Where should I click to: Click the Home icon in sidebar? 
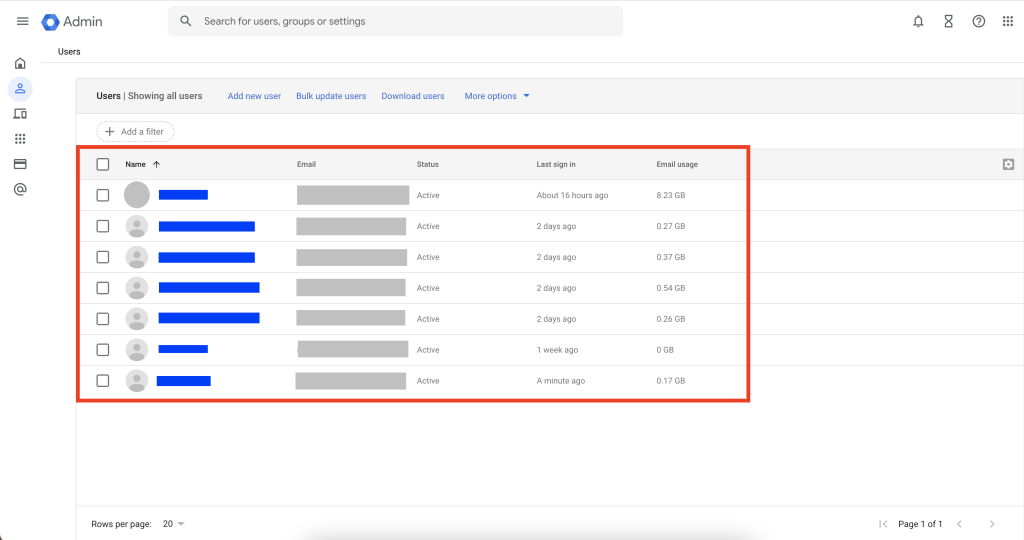[x=20, y=64]
